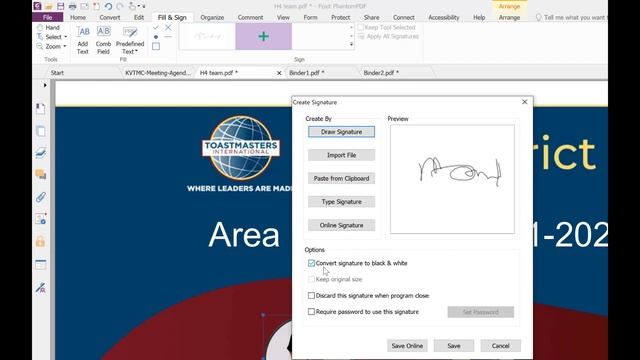Switch to the Convert ribbon tab

click(109, 18)
